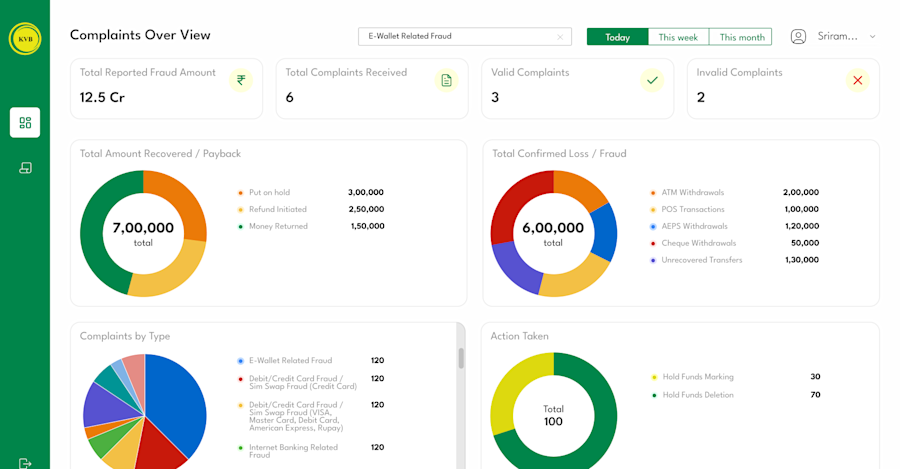Click the Hold Funds Deletion legend dot
The image size is (900, 469).
click(x=654, y=395)
